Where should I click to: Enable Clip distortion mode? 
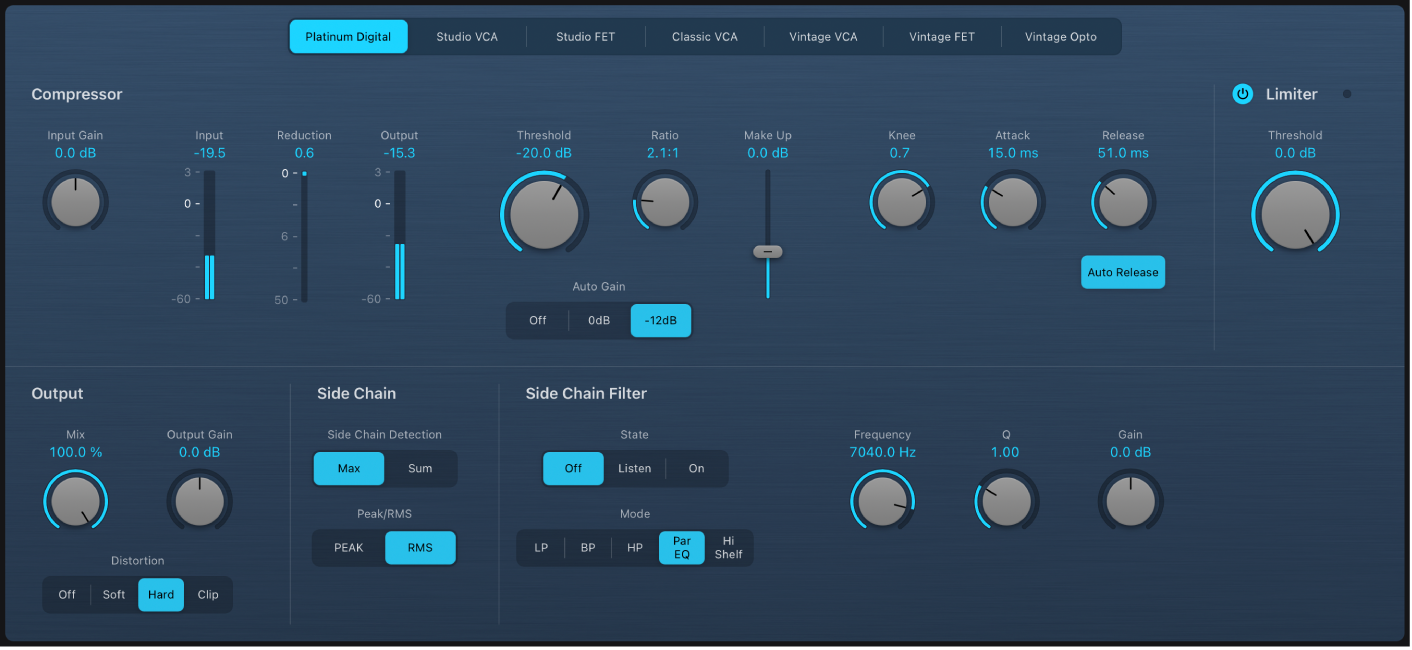click(208, 594)
